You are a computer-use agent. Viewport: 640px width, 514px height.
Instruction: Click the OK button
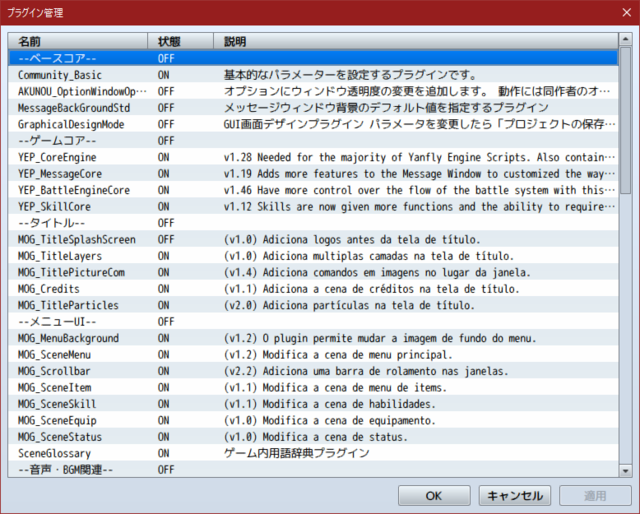(434, 496)
